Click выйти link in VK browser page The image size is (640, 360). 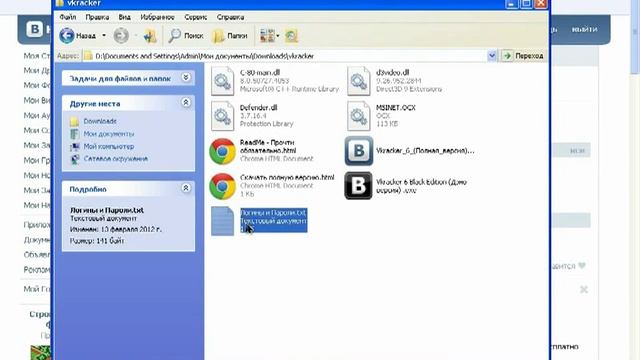(584, 29)
